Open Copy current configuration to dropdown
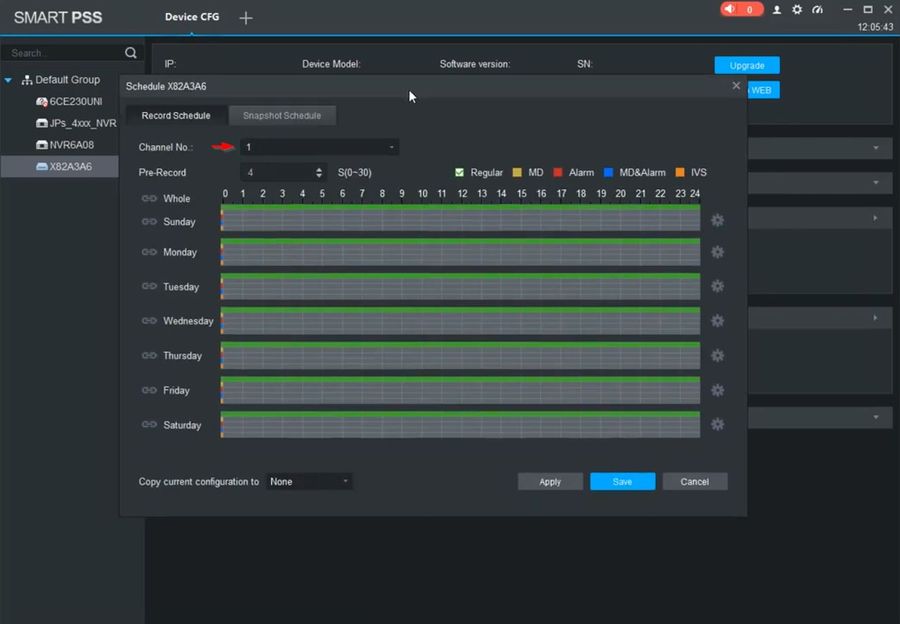The image size is (900, 624). [x=309, y=482]
